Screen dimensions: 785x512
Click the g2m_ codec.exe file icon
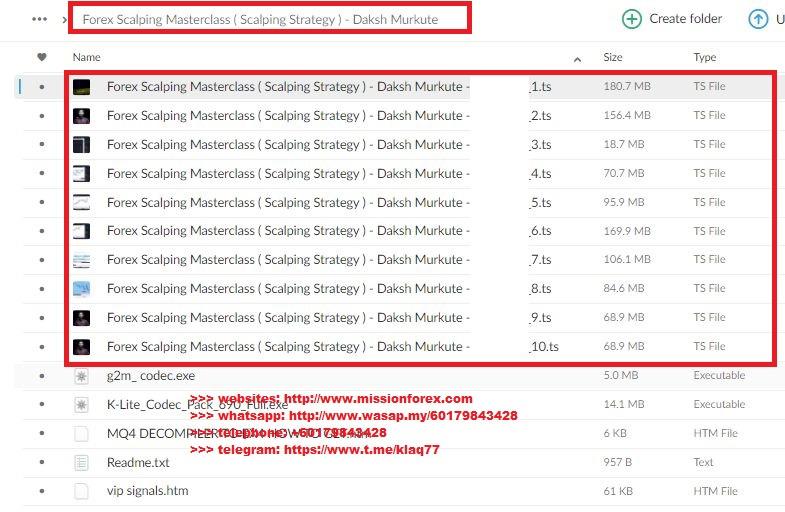[x=82, y=376]
